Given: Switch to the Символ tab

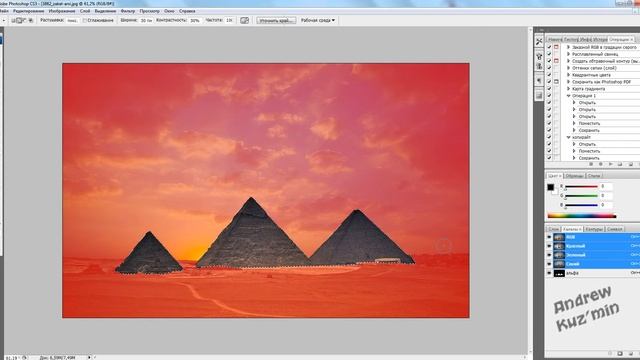Looking at the screenshot, I should tap(615, 229).
